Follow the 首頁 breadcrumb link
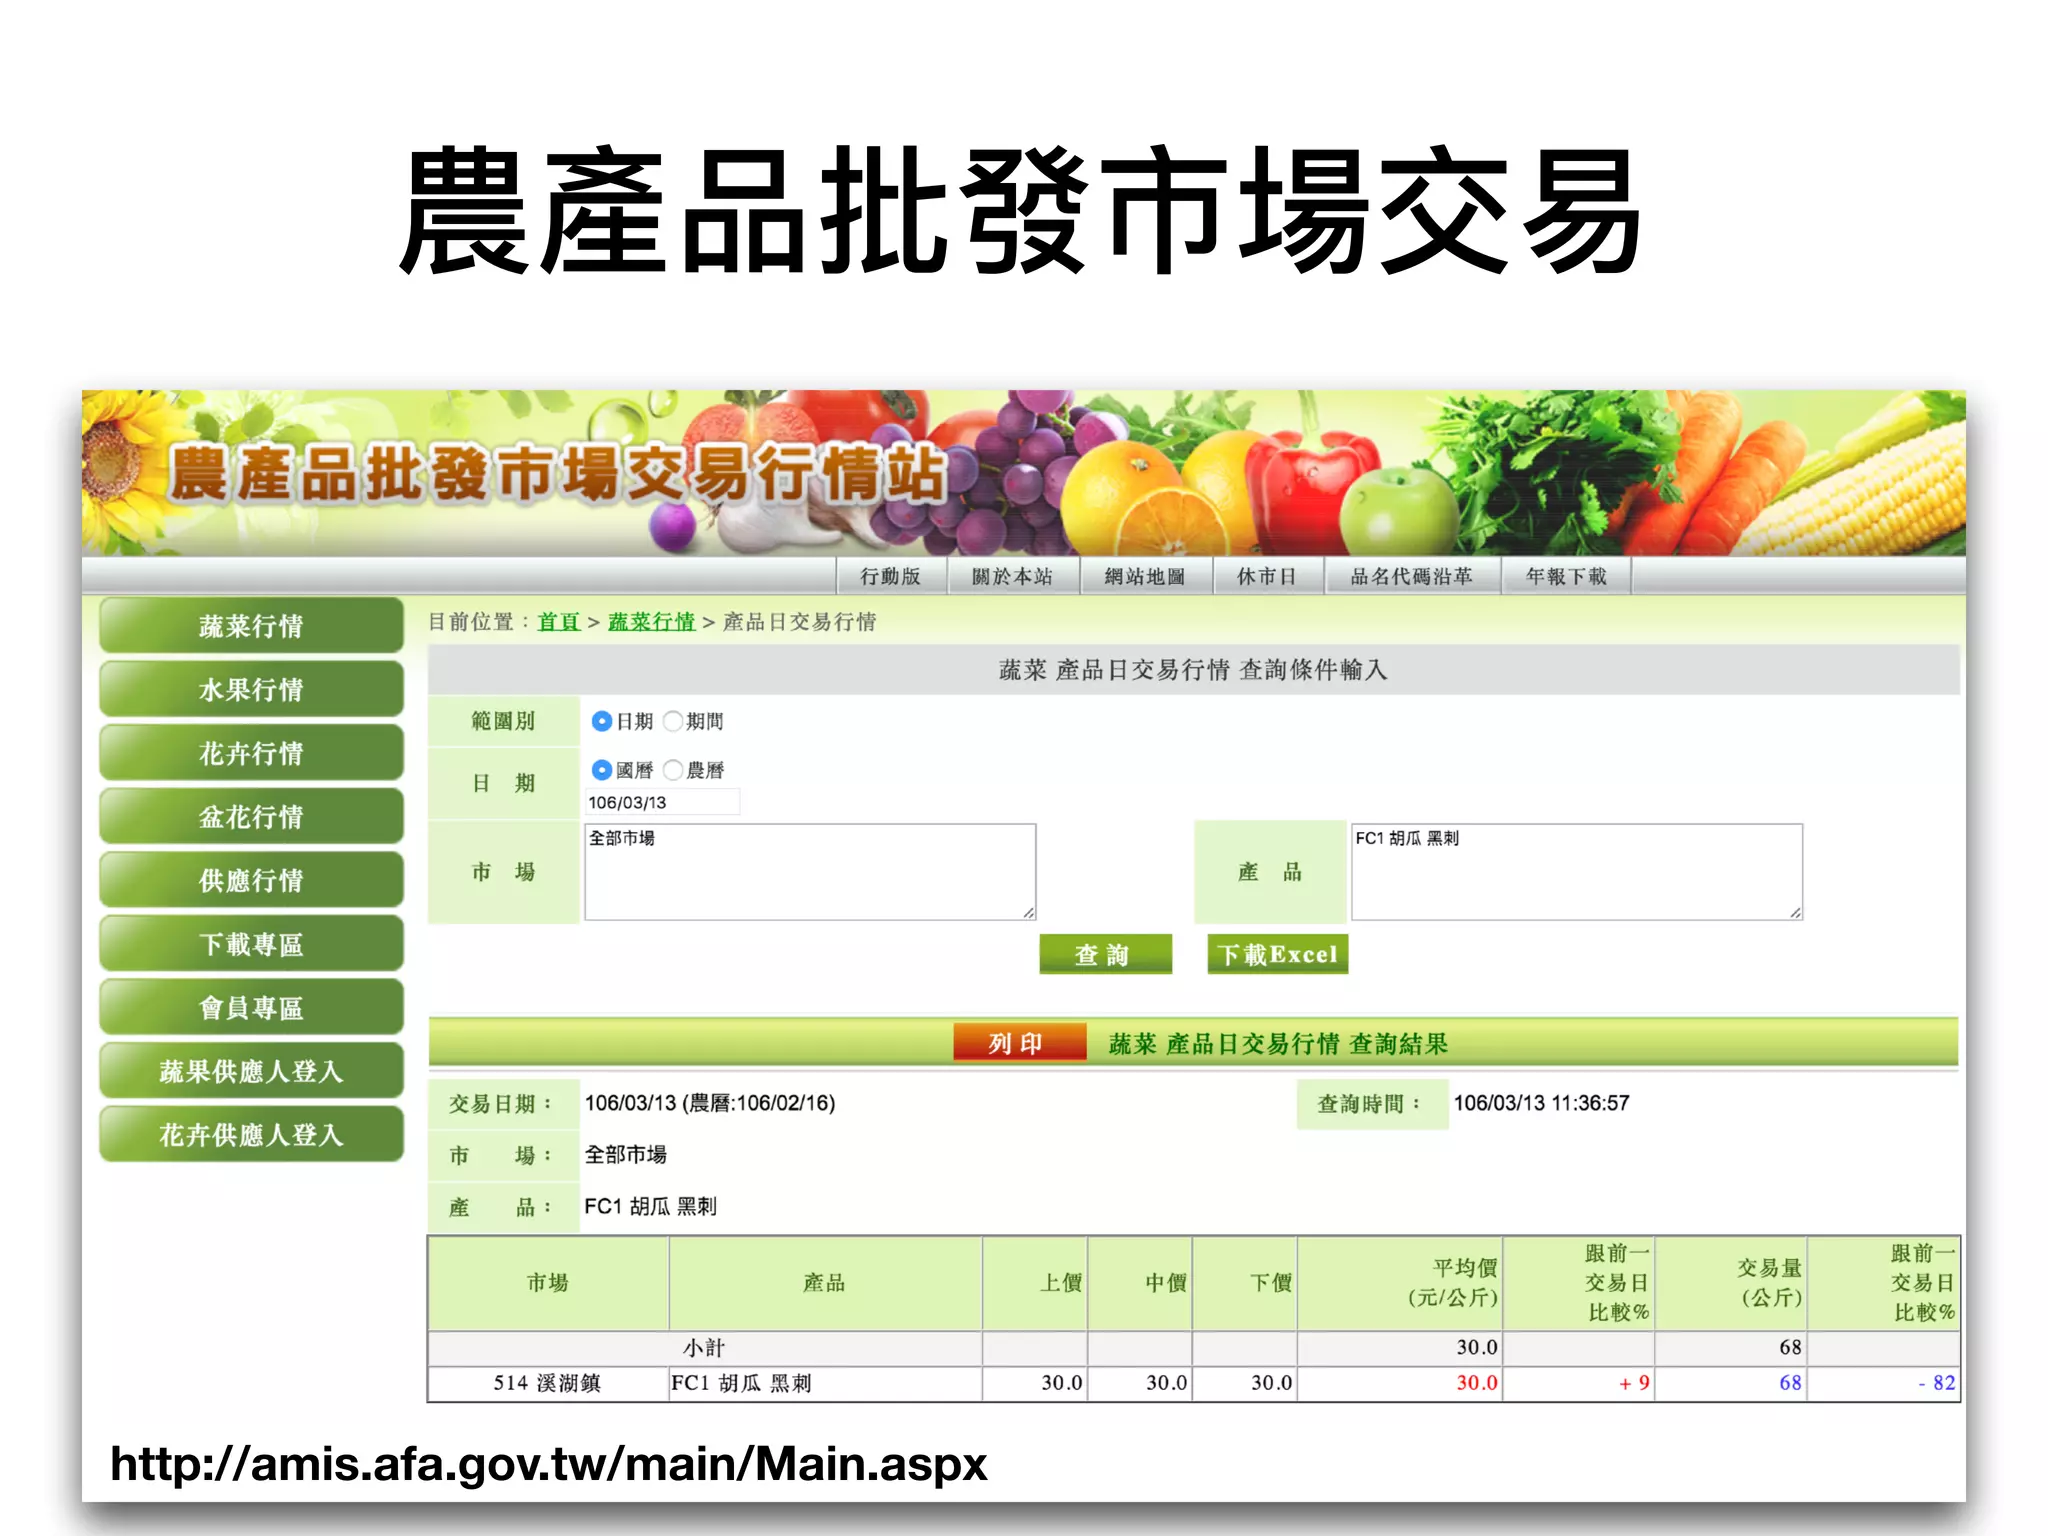 click(558, 622)
